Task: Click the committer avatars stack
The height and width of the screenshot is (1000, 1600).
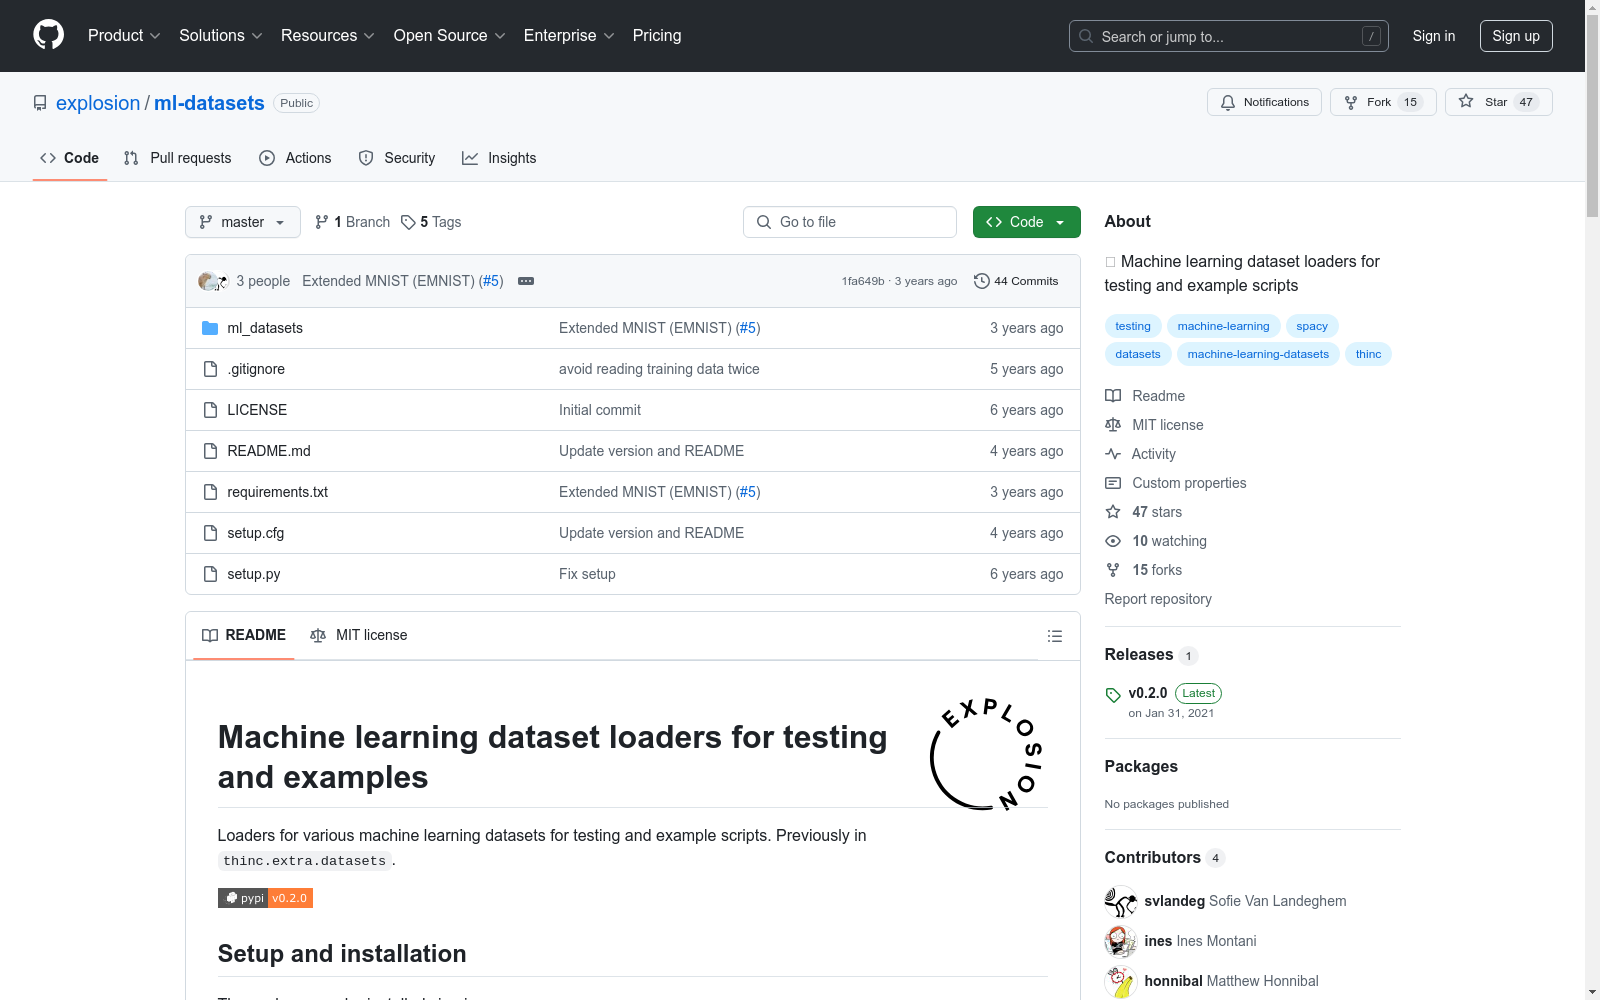Action: pos(213,281)
